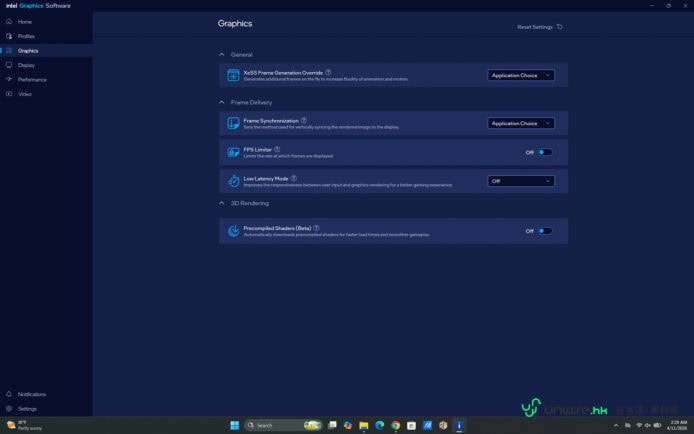Show help for Low Latency Mode
This screenshot has height=434, width=694.
(293, 178)
